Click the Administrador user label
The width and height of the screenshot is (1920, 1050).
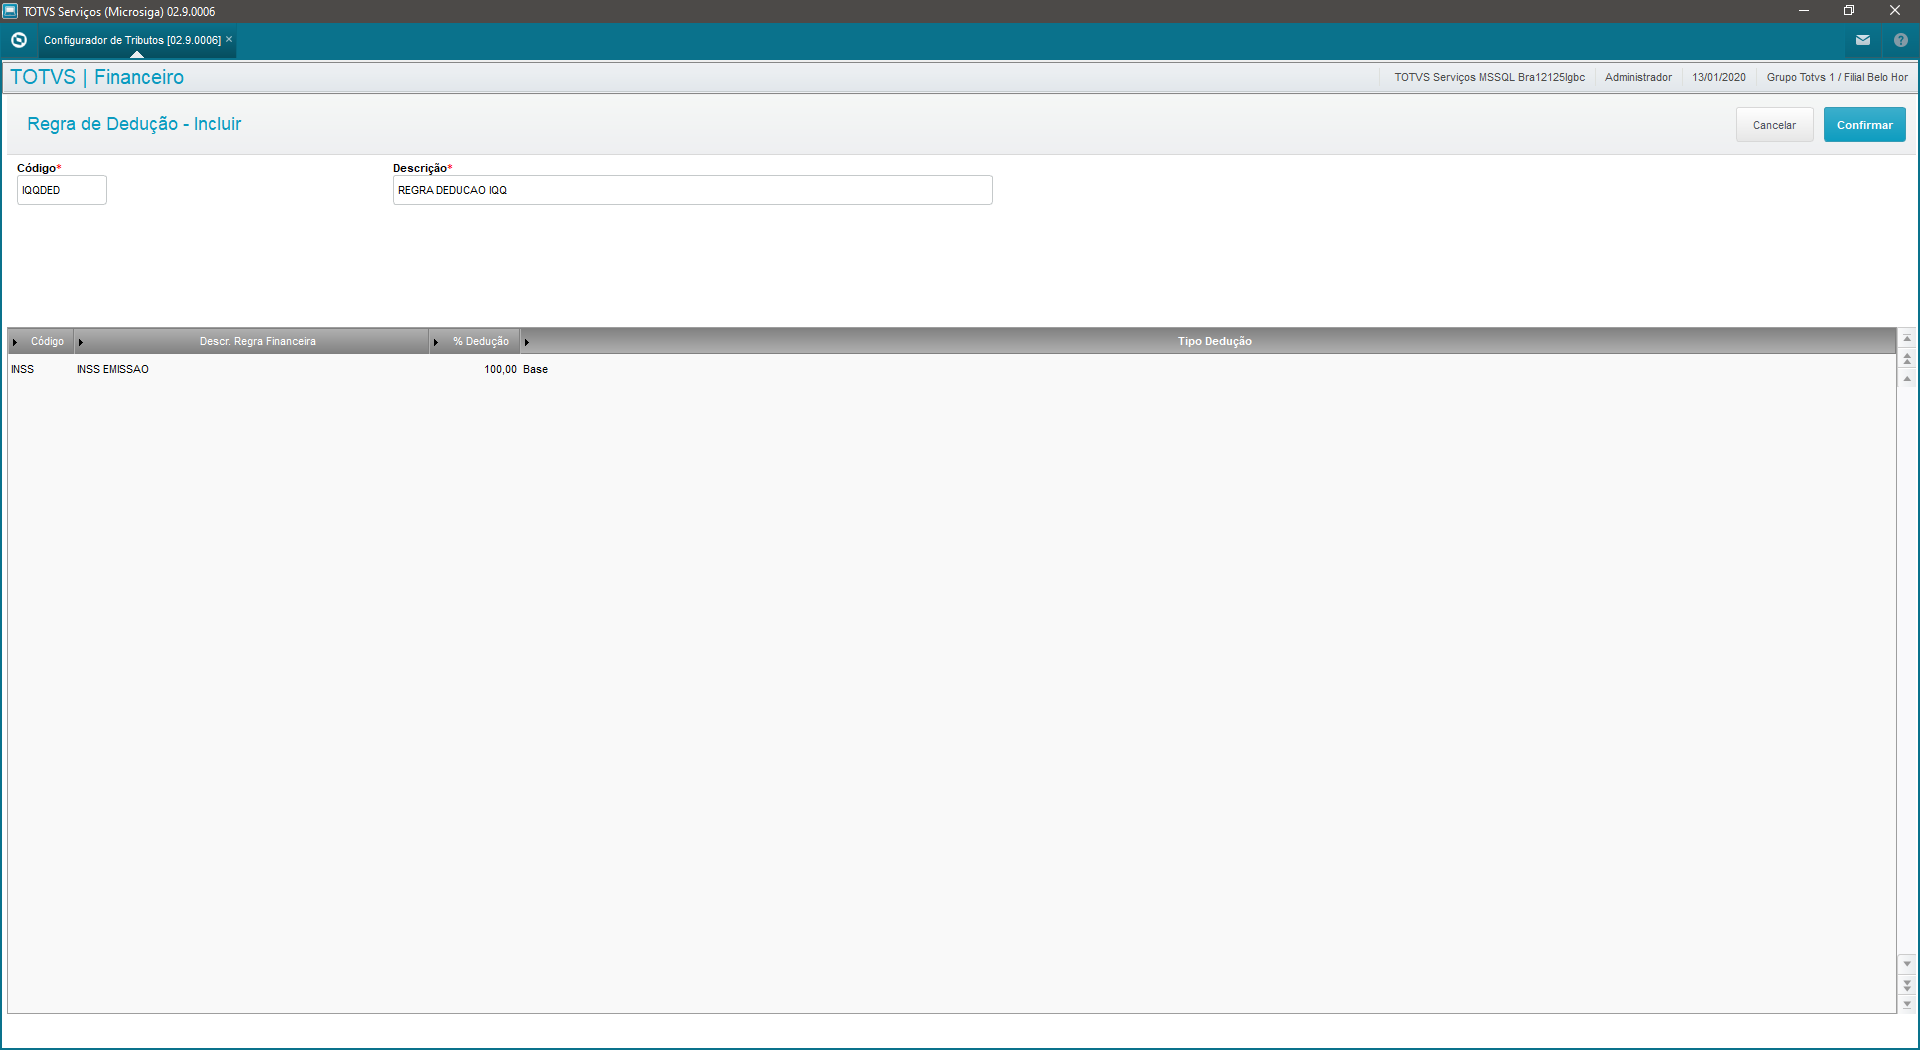[1638, 77]
